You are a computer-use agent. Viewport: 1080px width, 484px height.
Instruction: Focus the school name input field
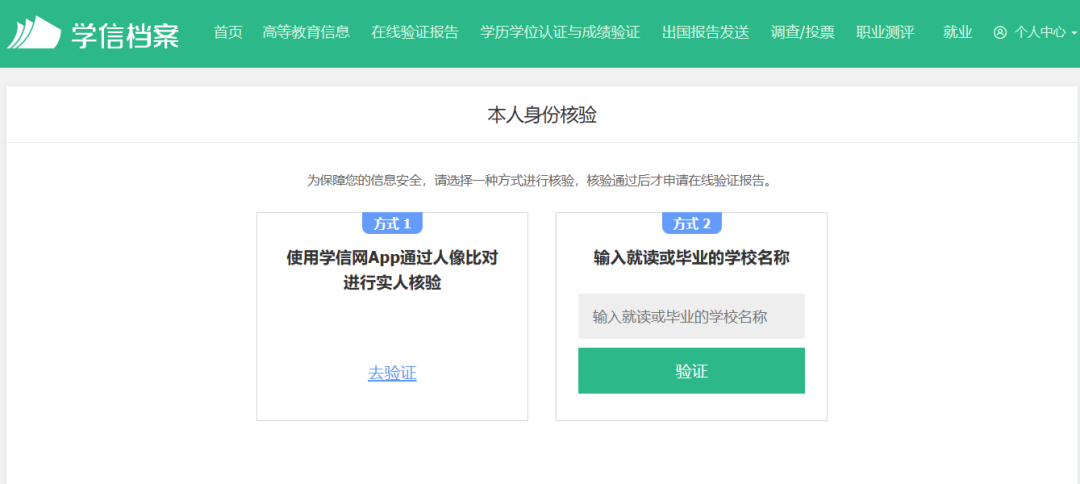click(691, 316)
